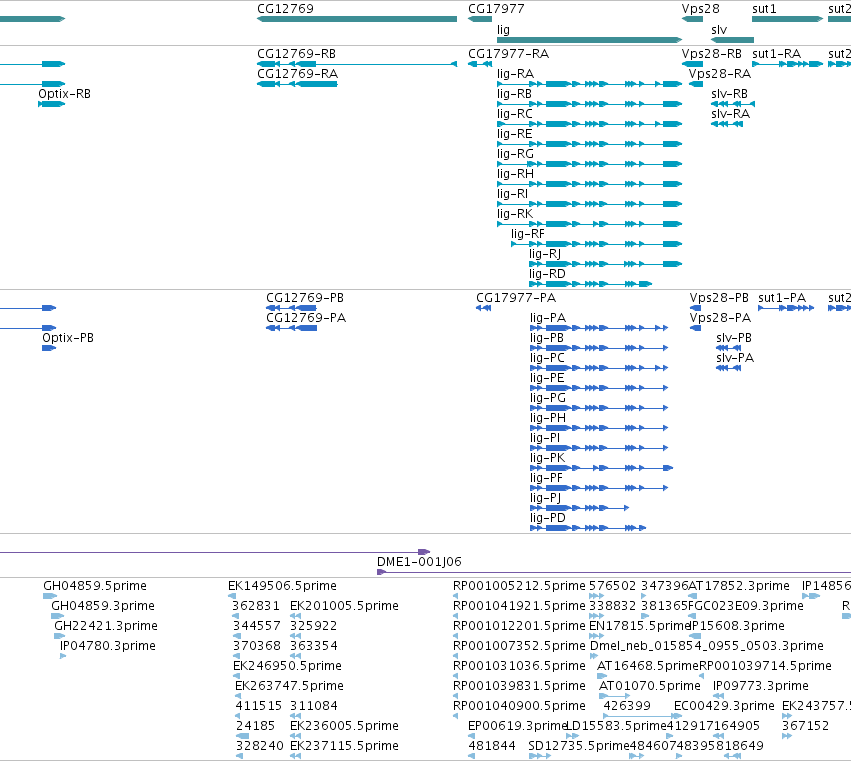The image size is (851, 761).
Task: Select the Vps28-RB transcript label
Action: point(712,54)
